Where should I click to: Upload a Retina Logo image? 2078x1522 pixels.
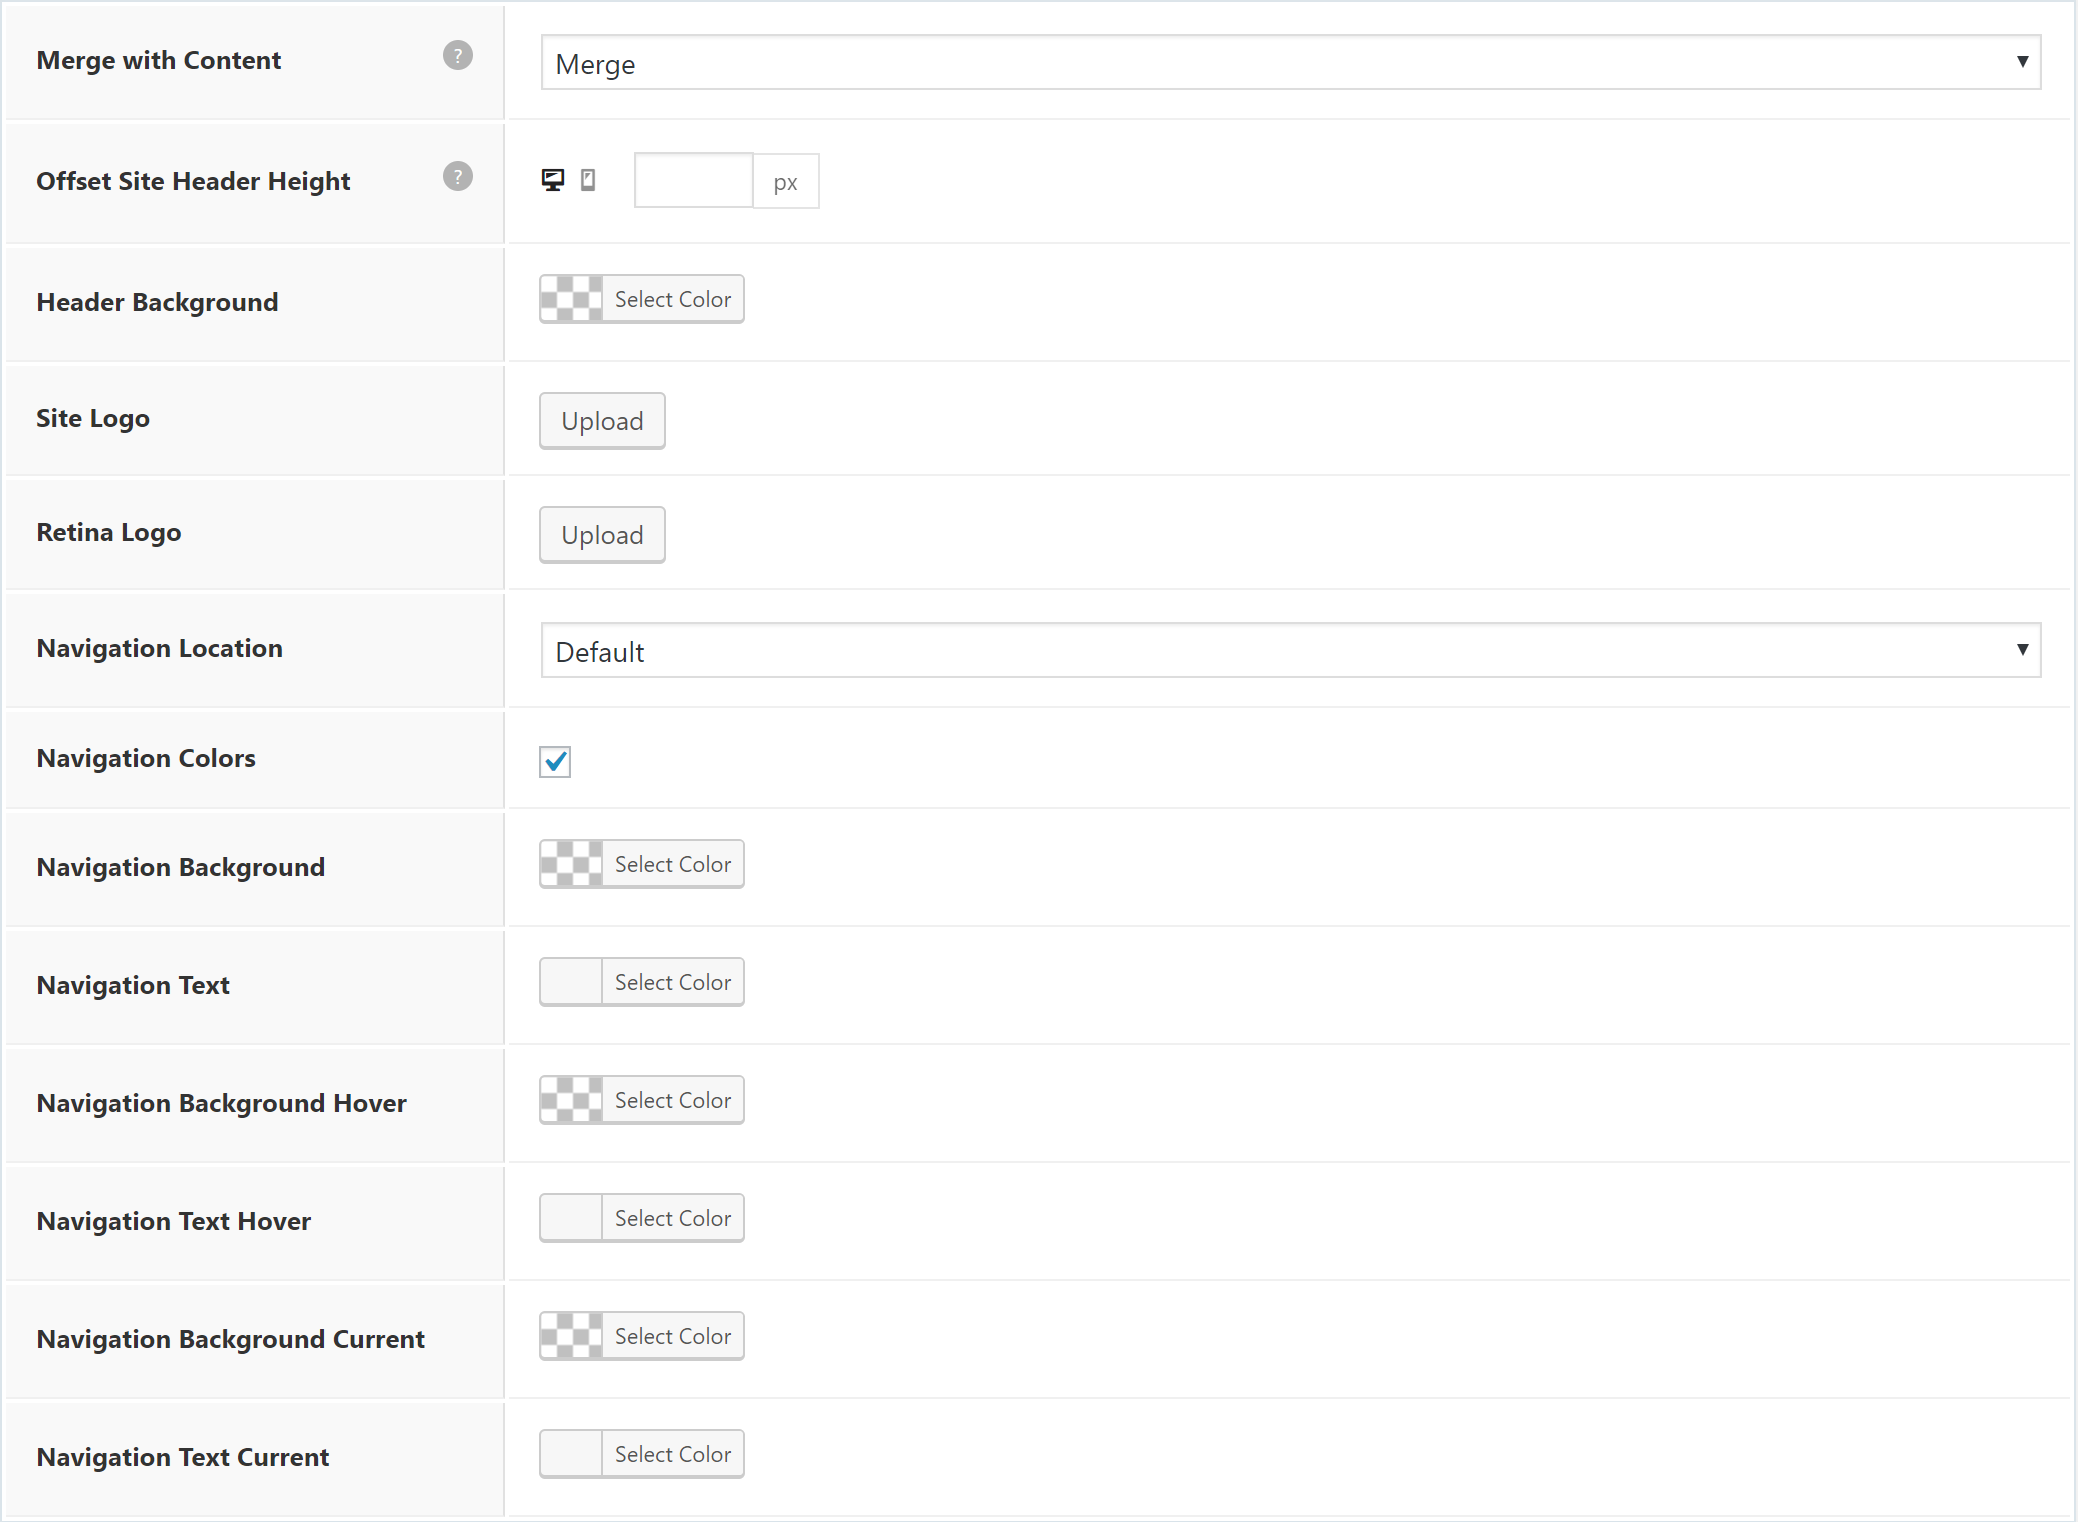coord(602,535)
